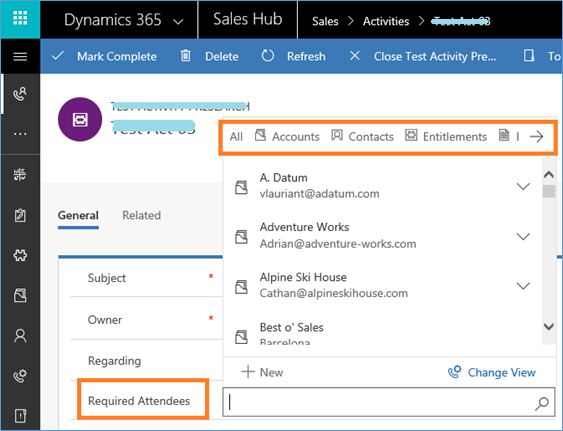
Task: Go to Activities breadcrumb
Action: [386, 21]
